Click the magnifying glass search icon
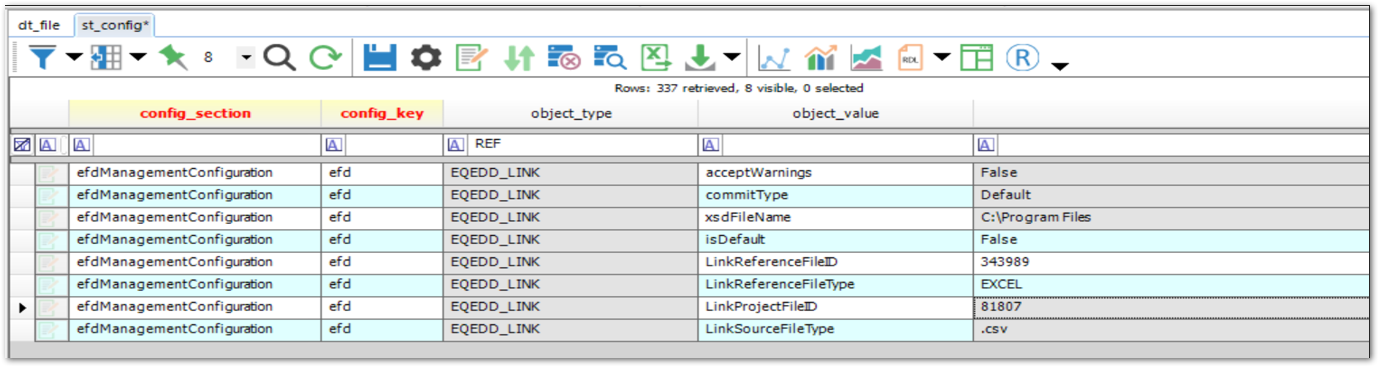This screenshot has width=1379, height=367. (x=279, y=58)
